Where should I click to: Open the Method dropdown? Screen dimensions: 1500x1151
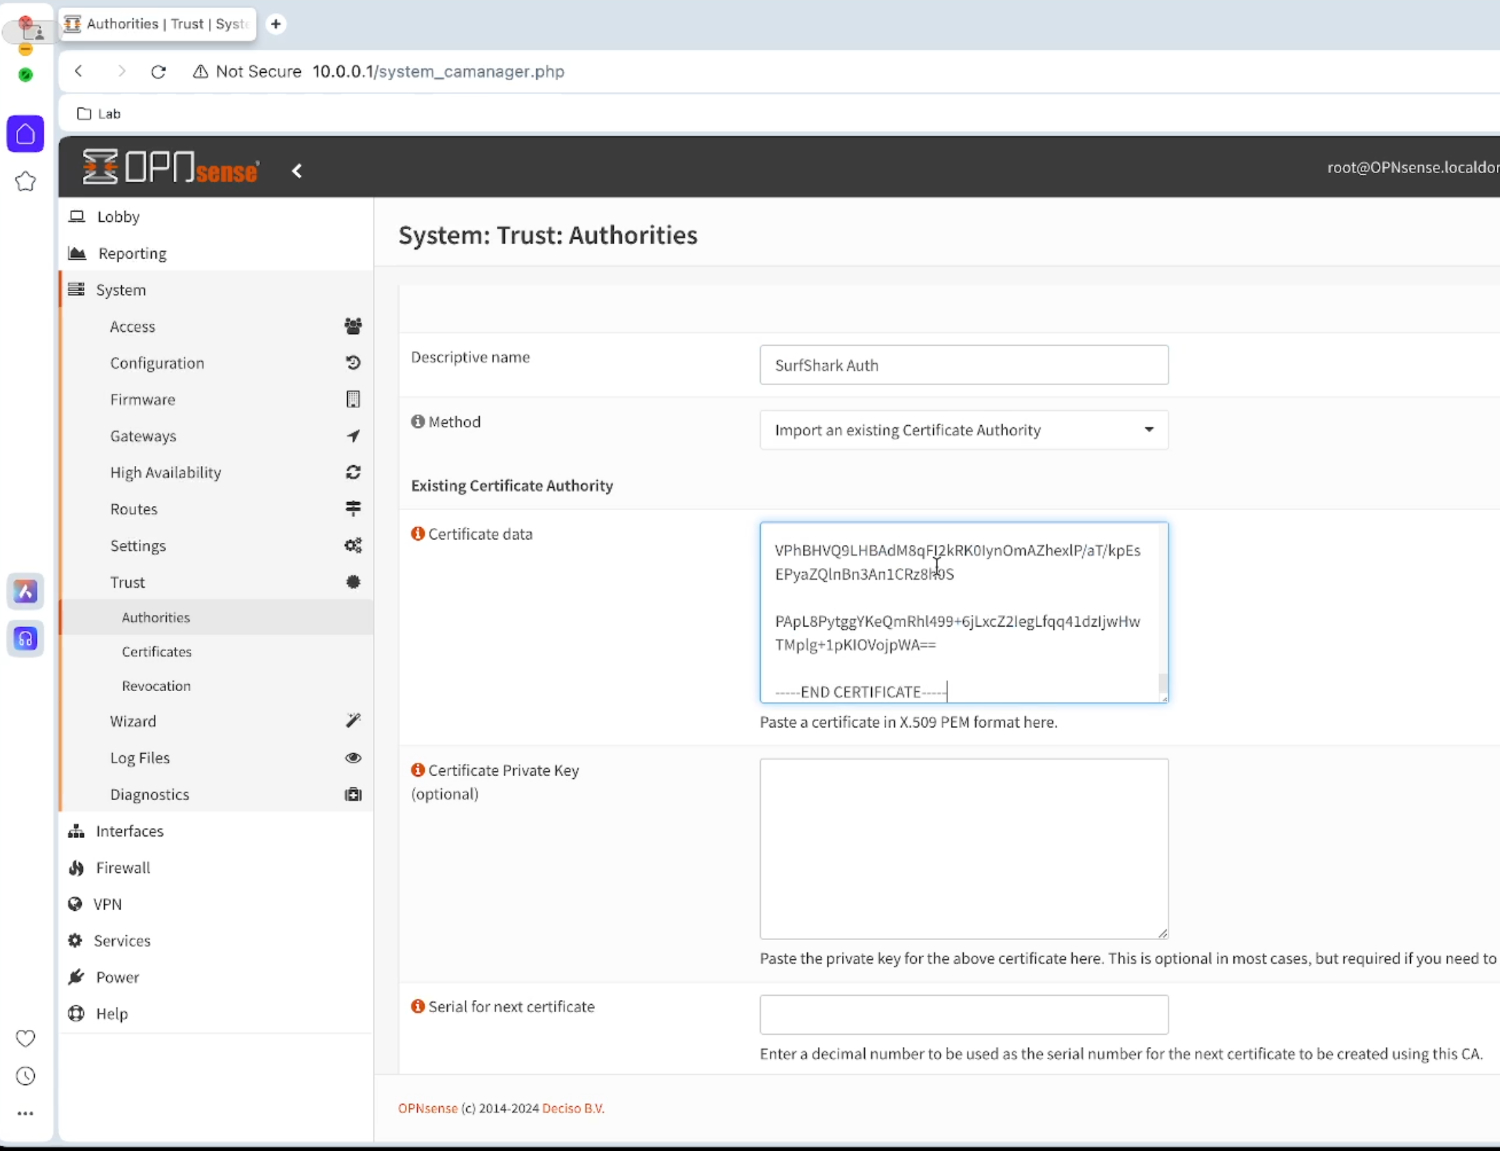coord(963,430)
